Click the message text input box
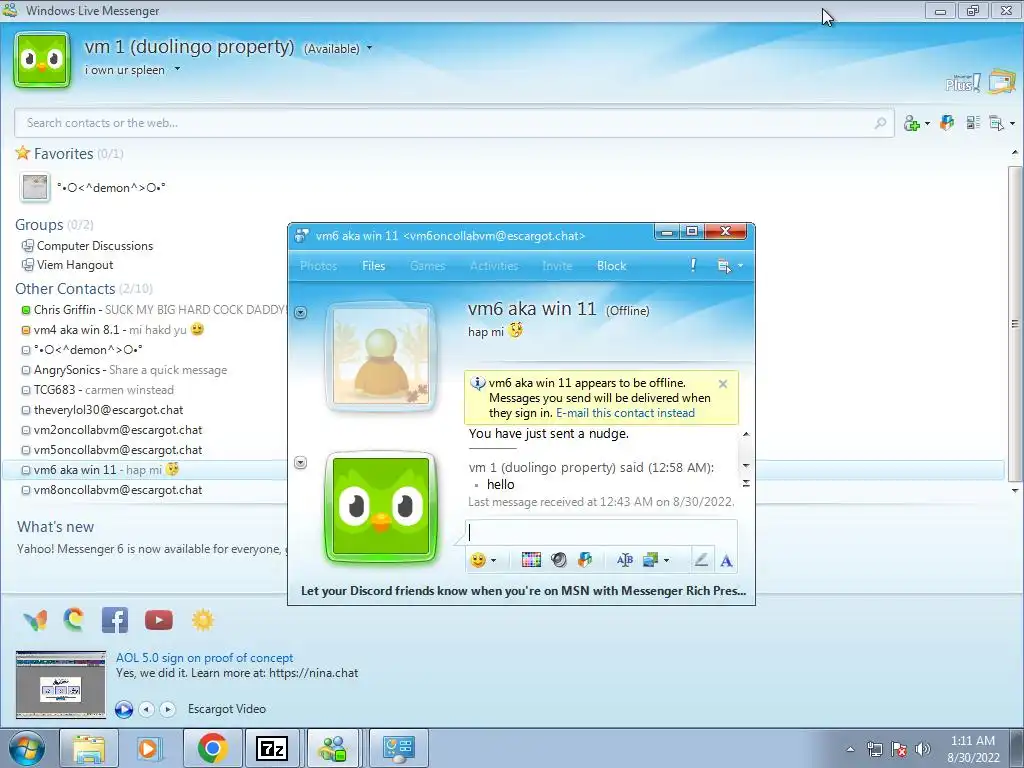Viewport: 1024px width, 768px height. 601,532
